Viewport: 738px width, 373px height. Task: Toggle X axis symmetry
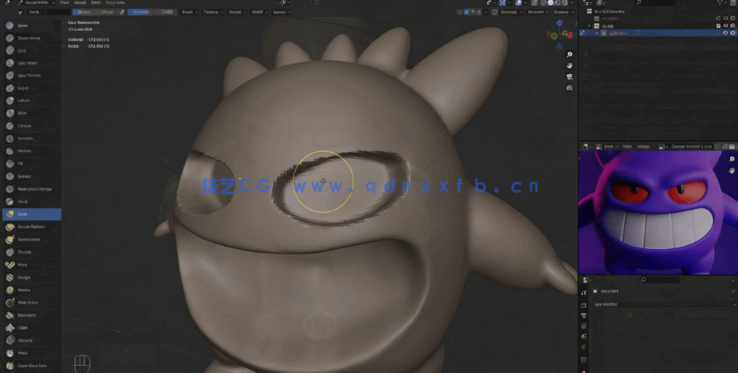pyautogui.click(x=466, y=12)
